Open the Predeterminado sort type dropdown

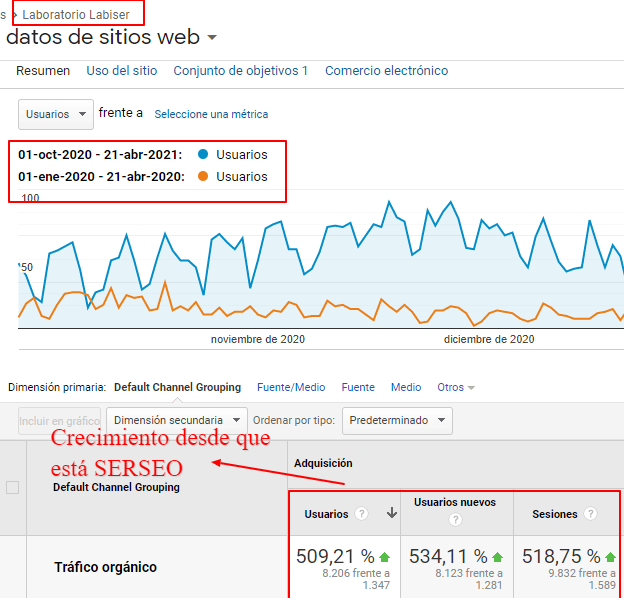[397, 420]
